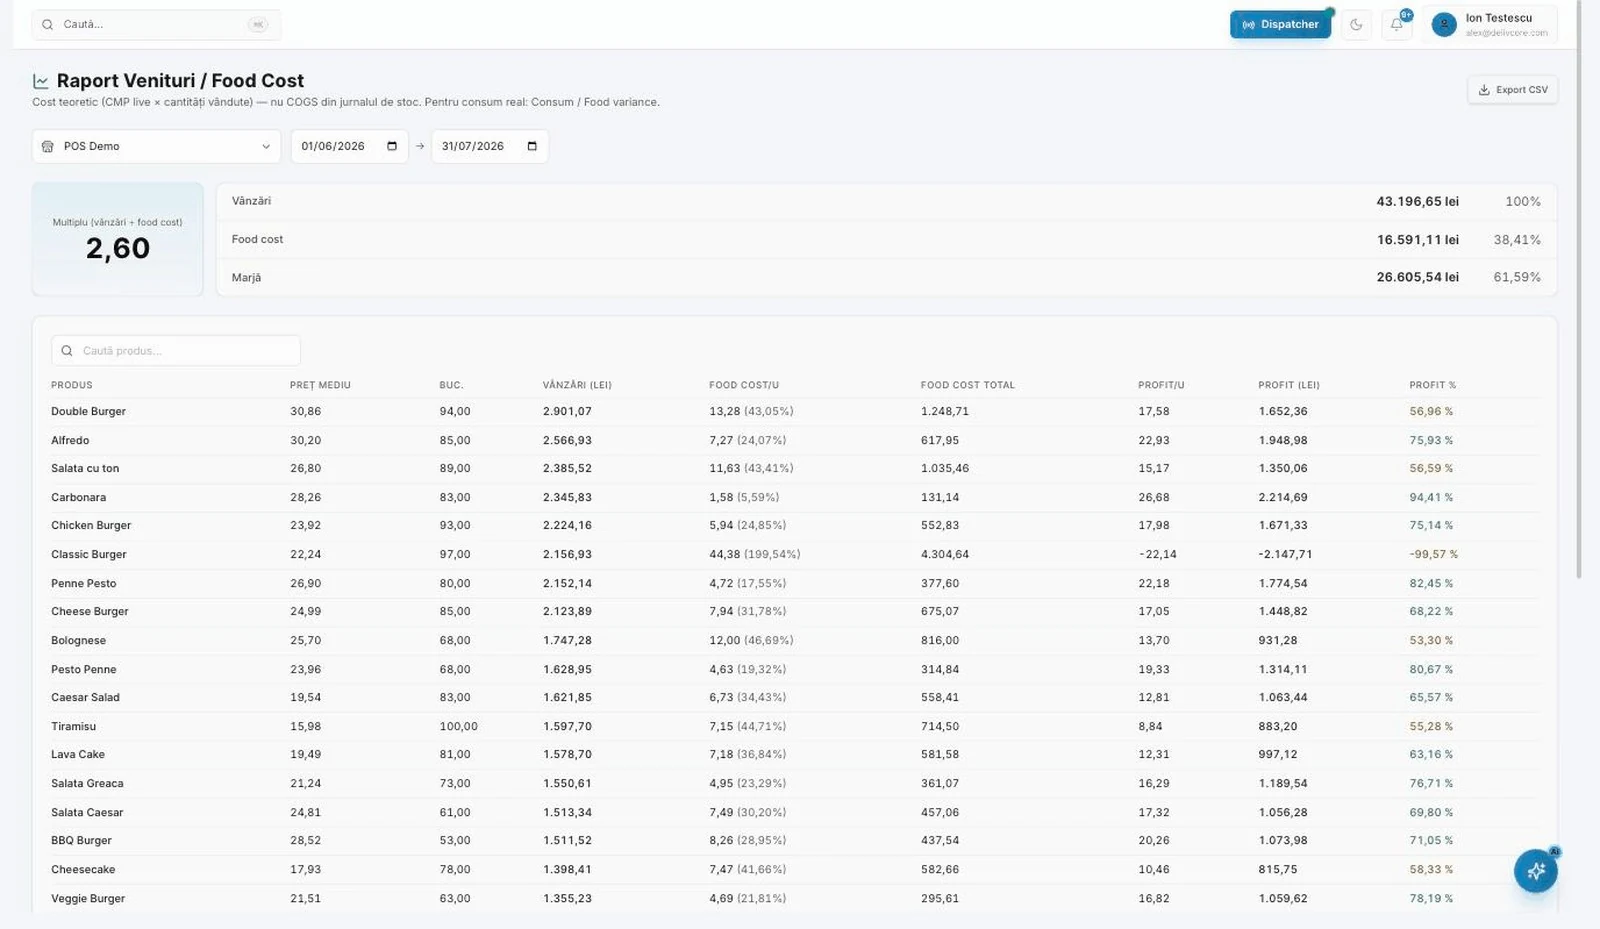Click Double Burger sales 2.901,07
This screenshot has width=1600, height=929.
tap(567, 412)
